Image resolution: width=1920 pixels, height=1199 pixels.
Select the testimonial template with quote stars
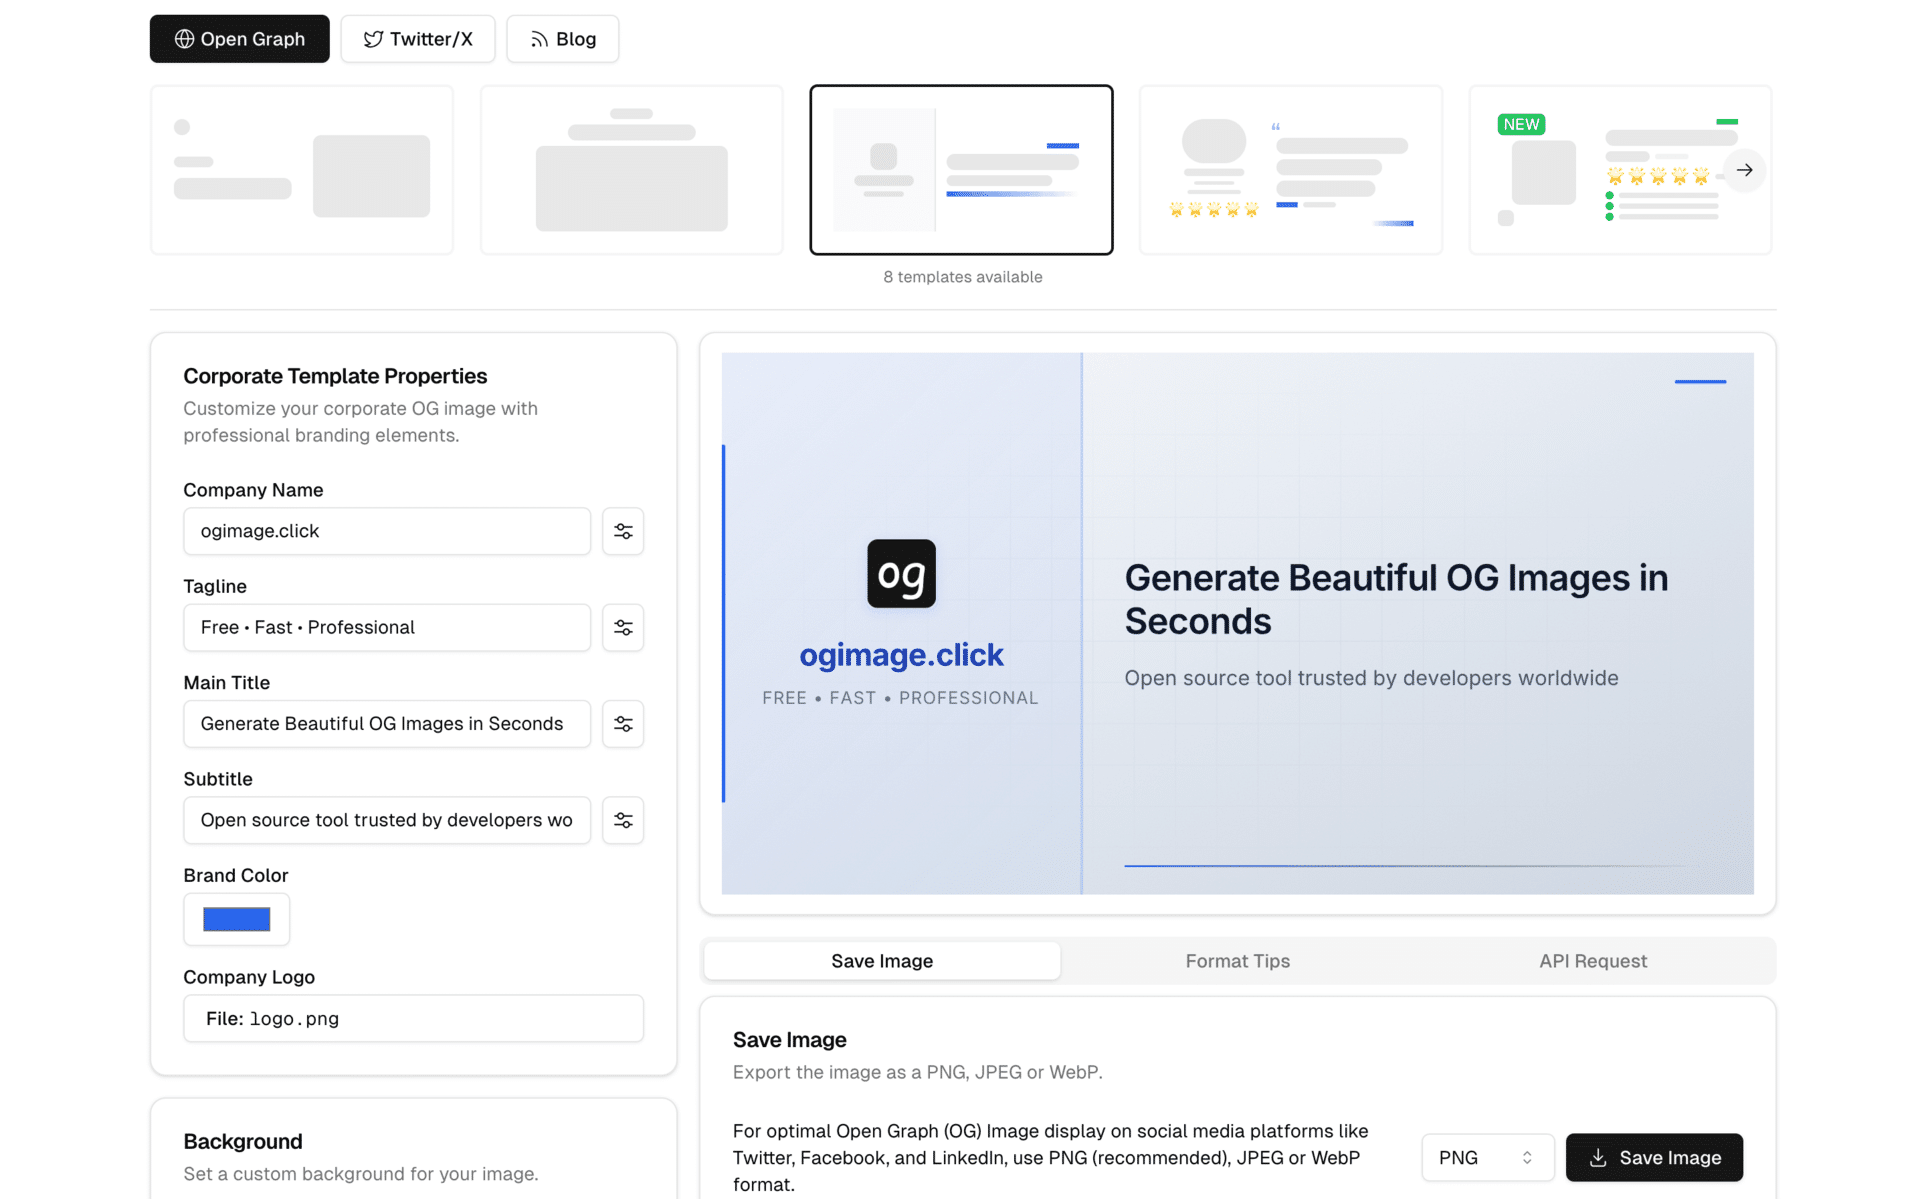1290,170
